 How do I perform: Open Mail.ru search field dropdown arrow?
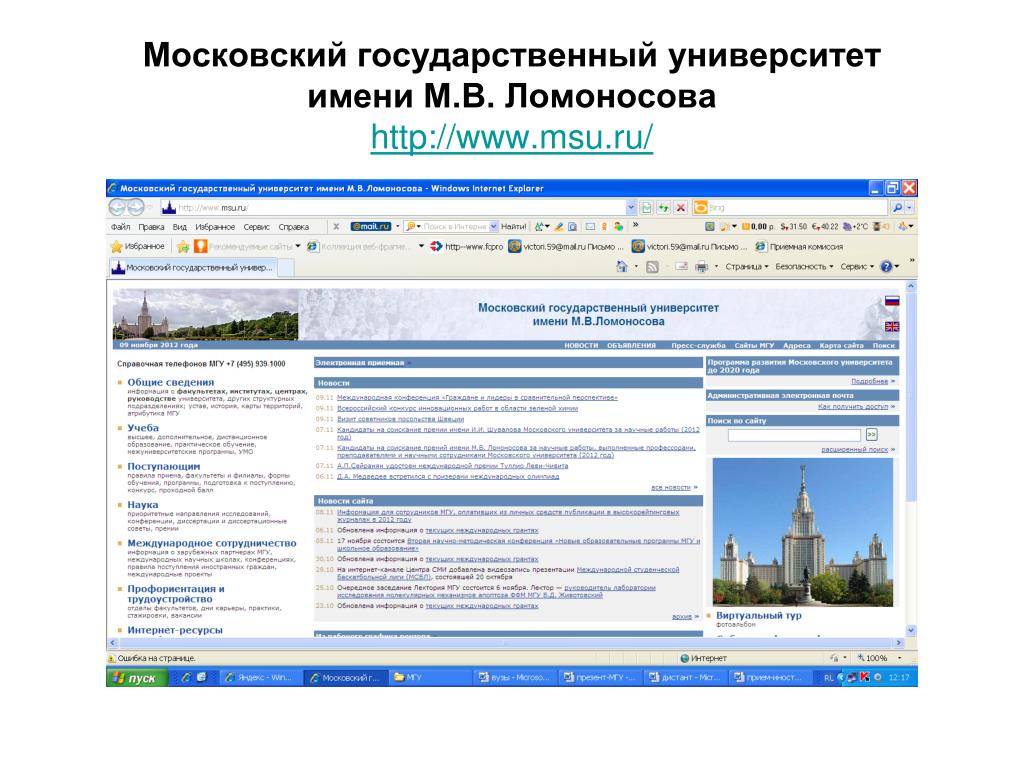coord(494,227)
